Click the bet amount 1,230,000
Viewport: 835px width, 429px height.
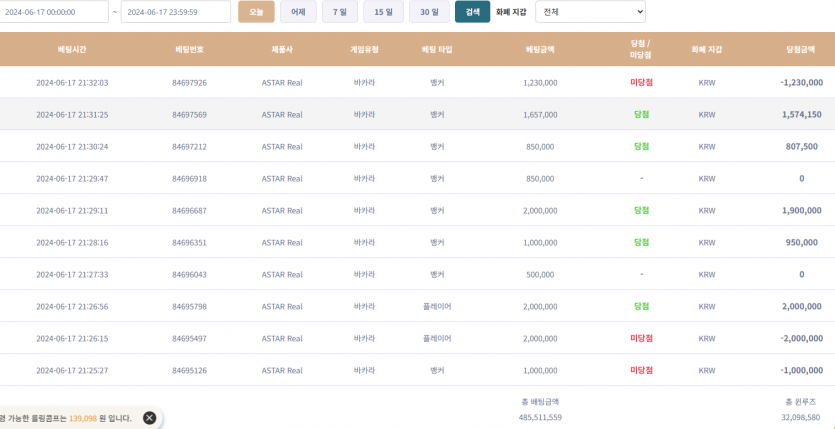pos(540,83)
